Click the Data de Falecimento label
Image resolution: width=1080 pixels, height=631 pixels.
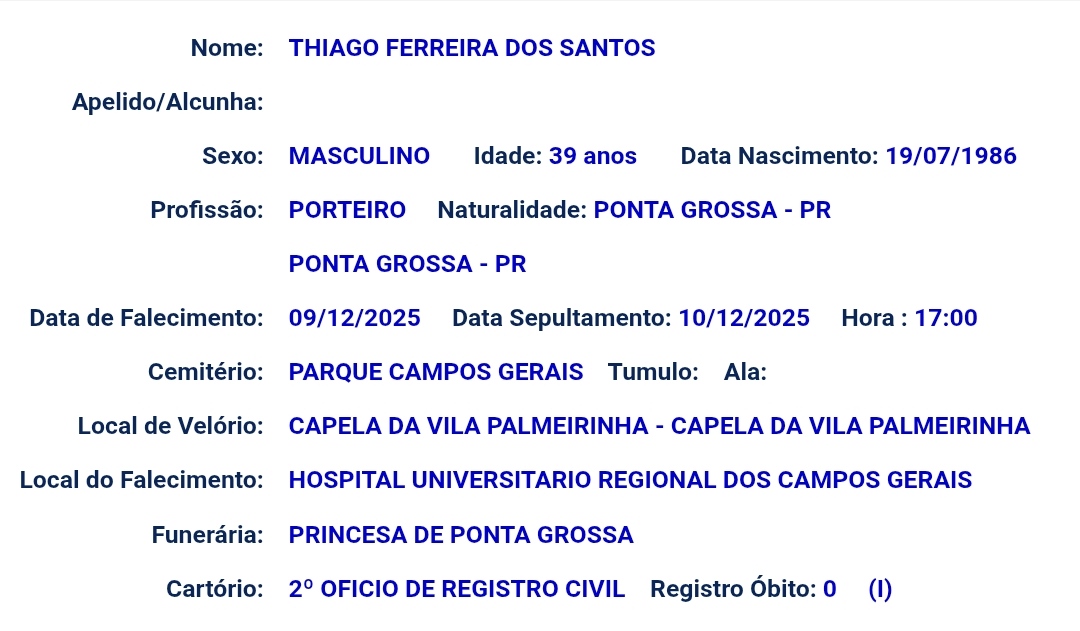point(146,318)
